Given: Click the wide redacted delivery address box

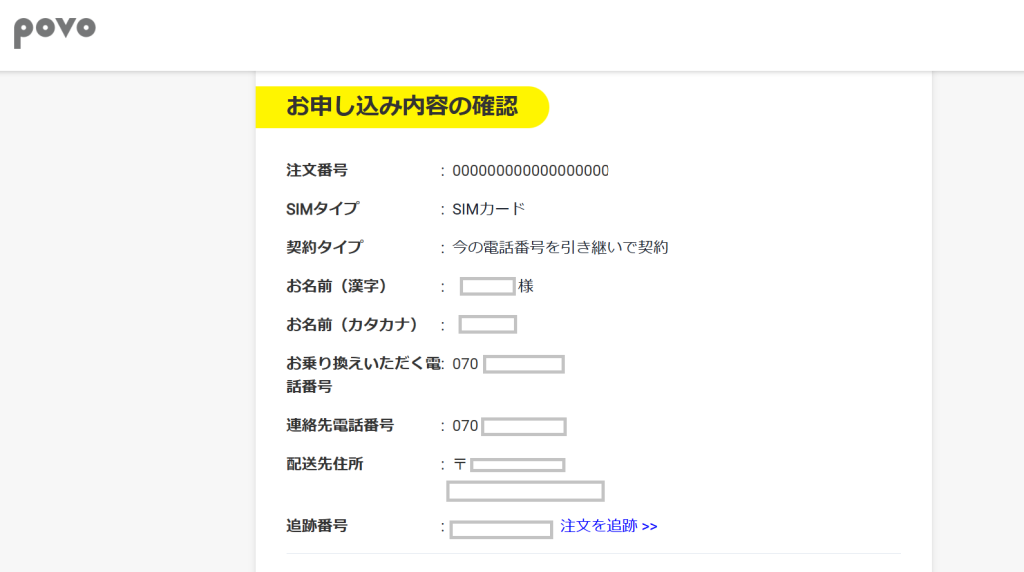Looking at the screenshot, I should click(x=525, y=491).
